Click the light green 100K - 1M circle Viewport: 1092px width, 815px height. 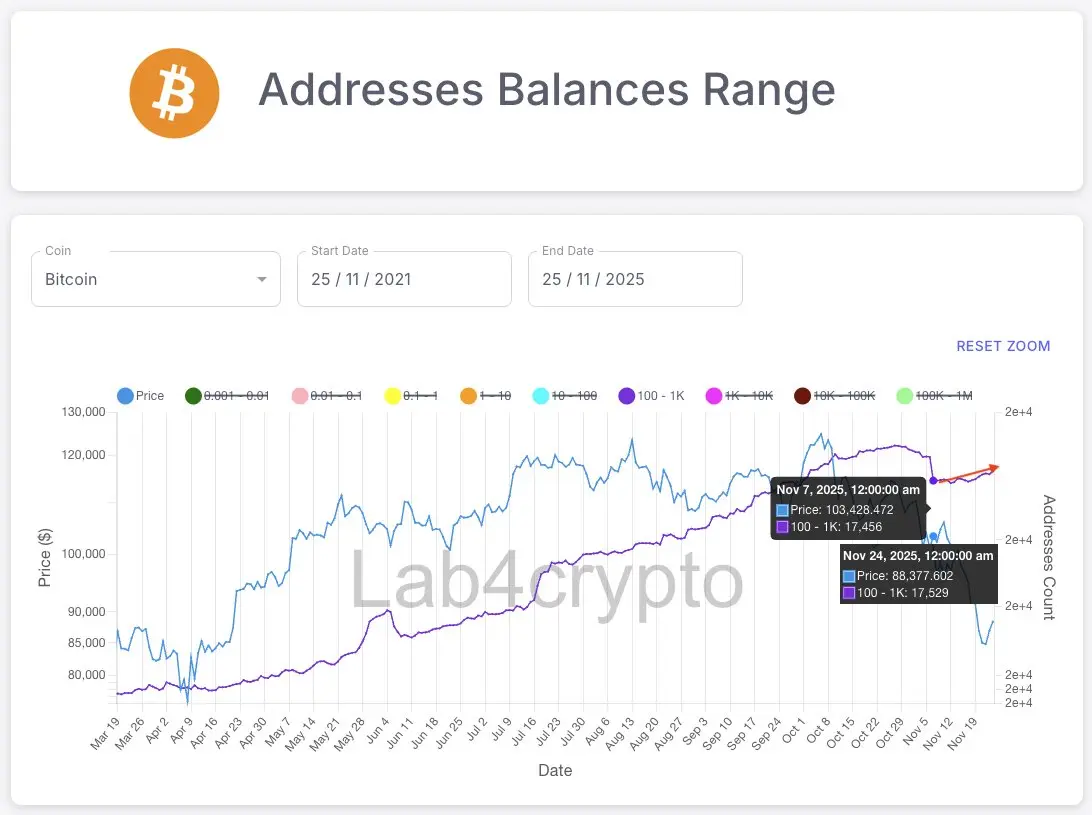[x=904, y=396]
